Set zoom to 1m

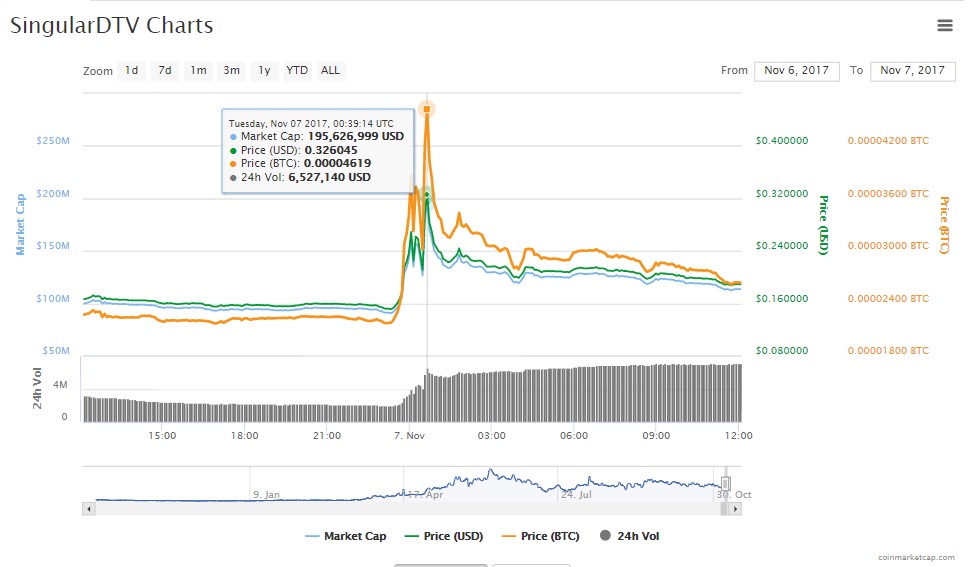coord(199,71)
